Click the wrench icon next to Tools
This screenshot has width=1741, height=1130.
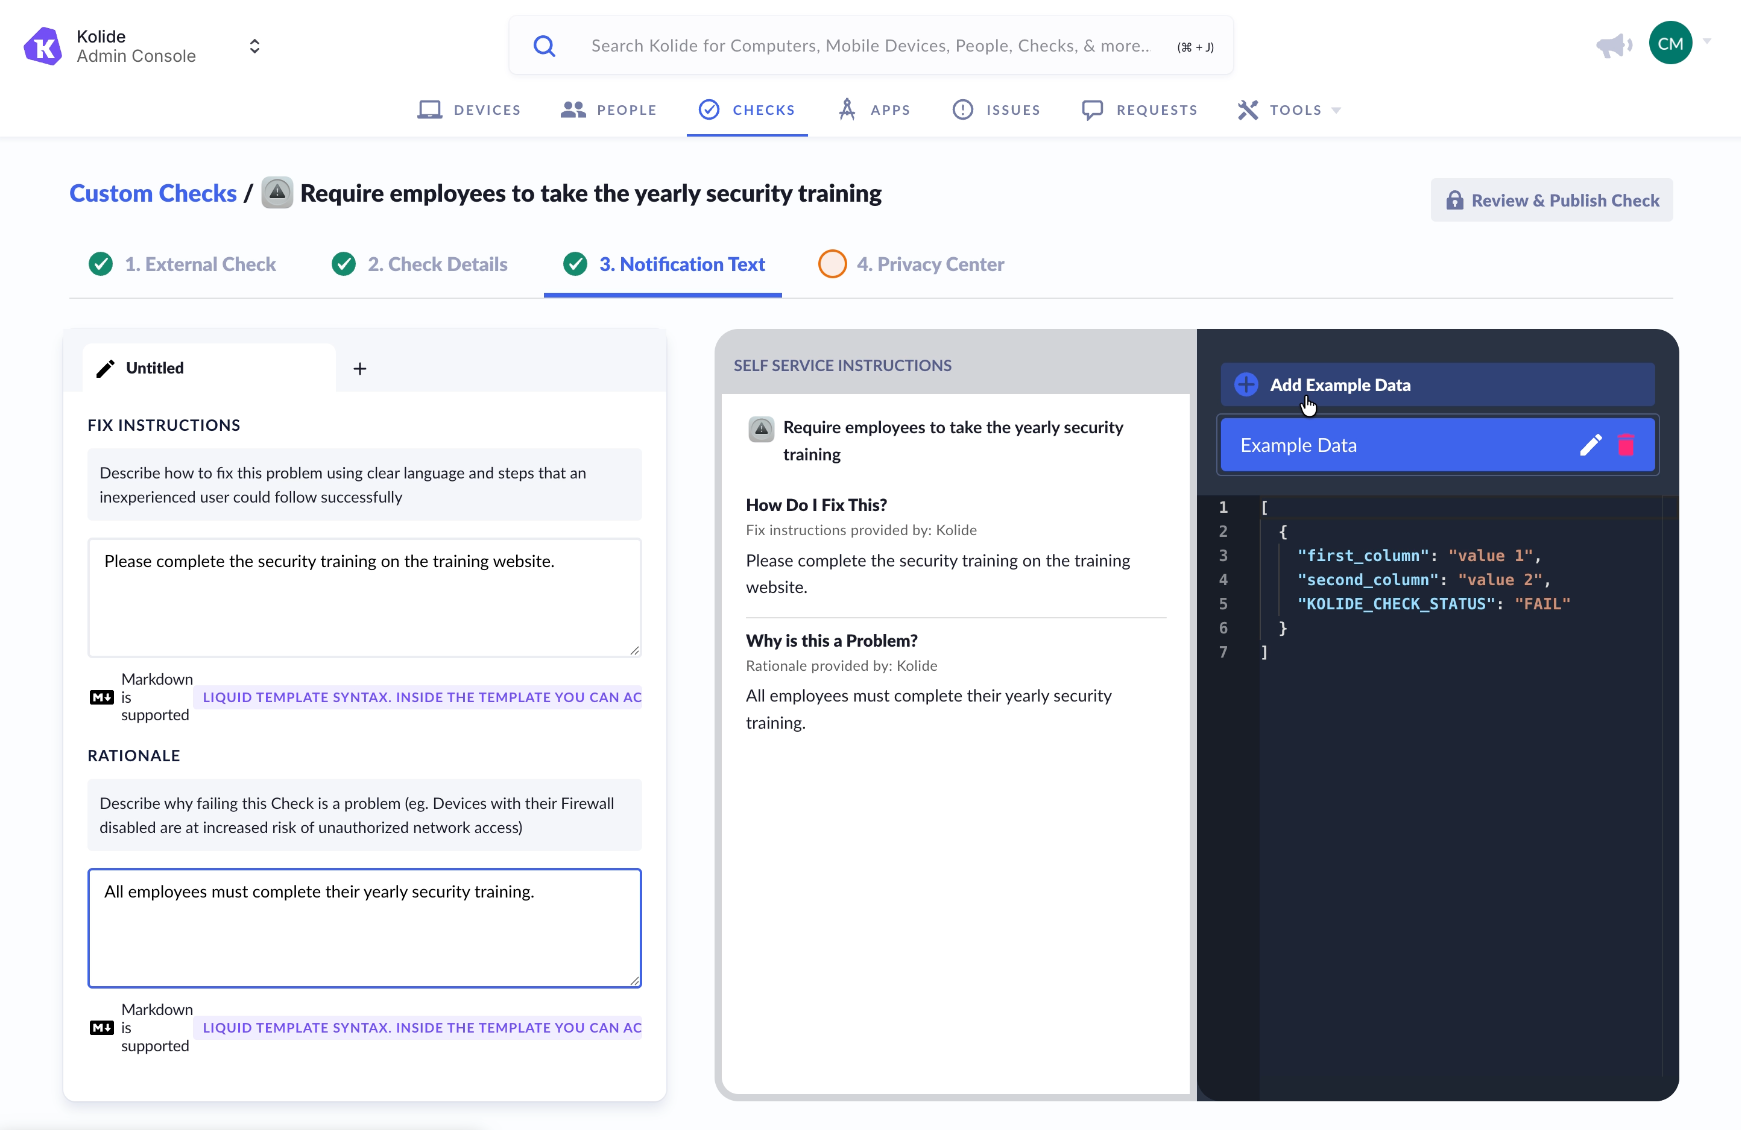click(x=1247, y=109)
